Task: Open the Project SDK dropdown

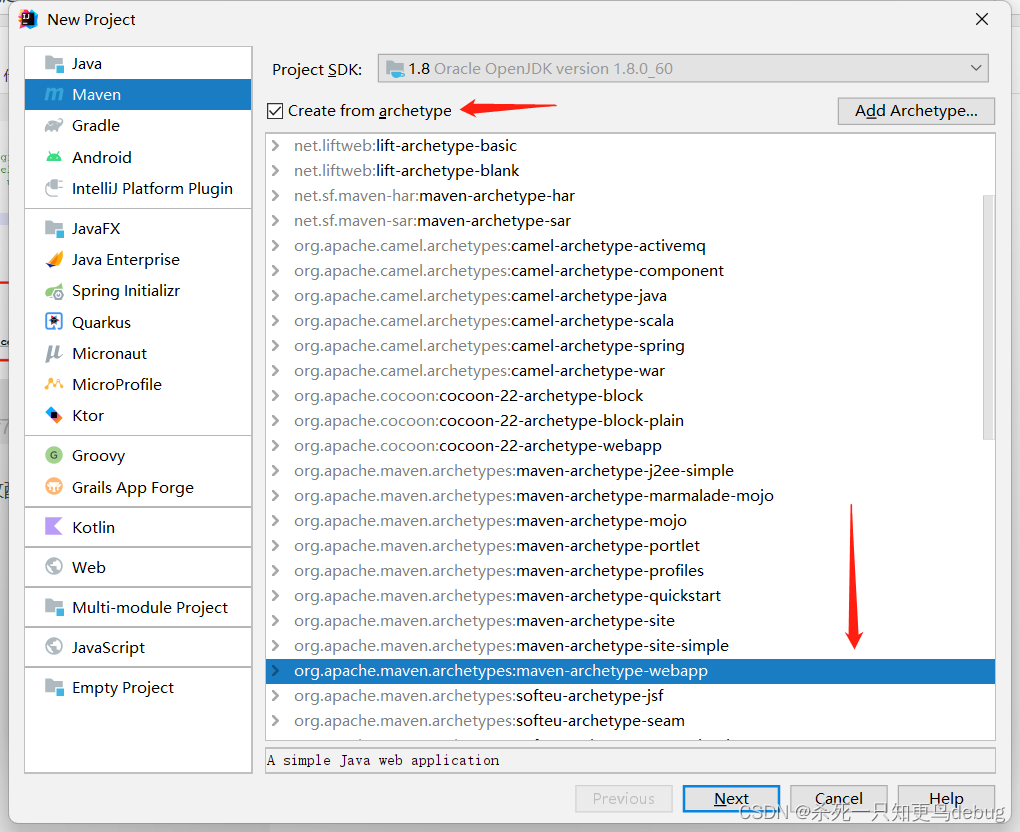Action: click(683, 68)
